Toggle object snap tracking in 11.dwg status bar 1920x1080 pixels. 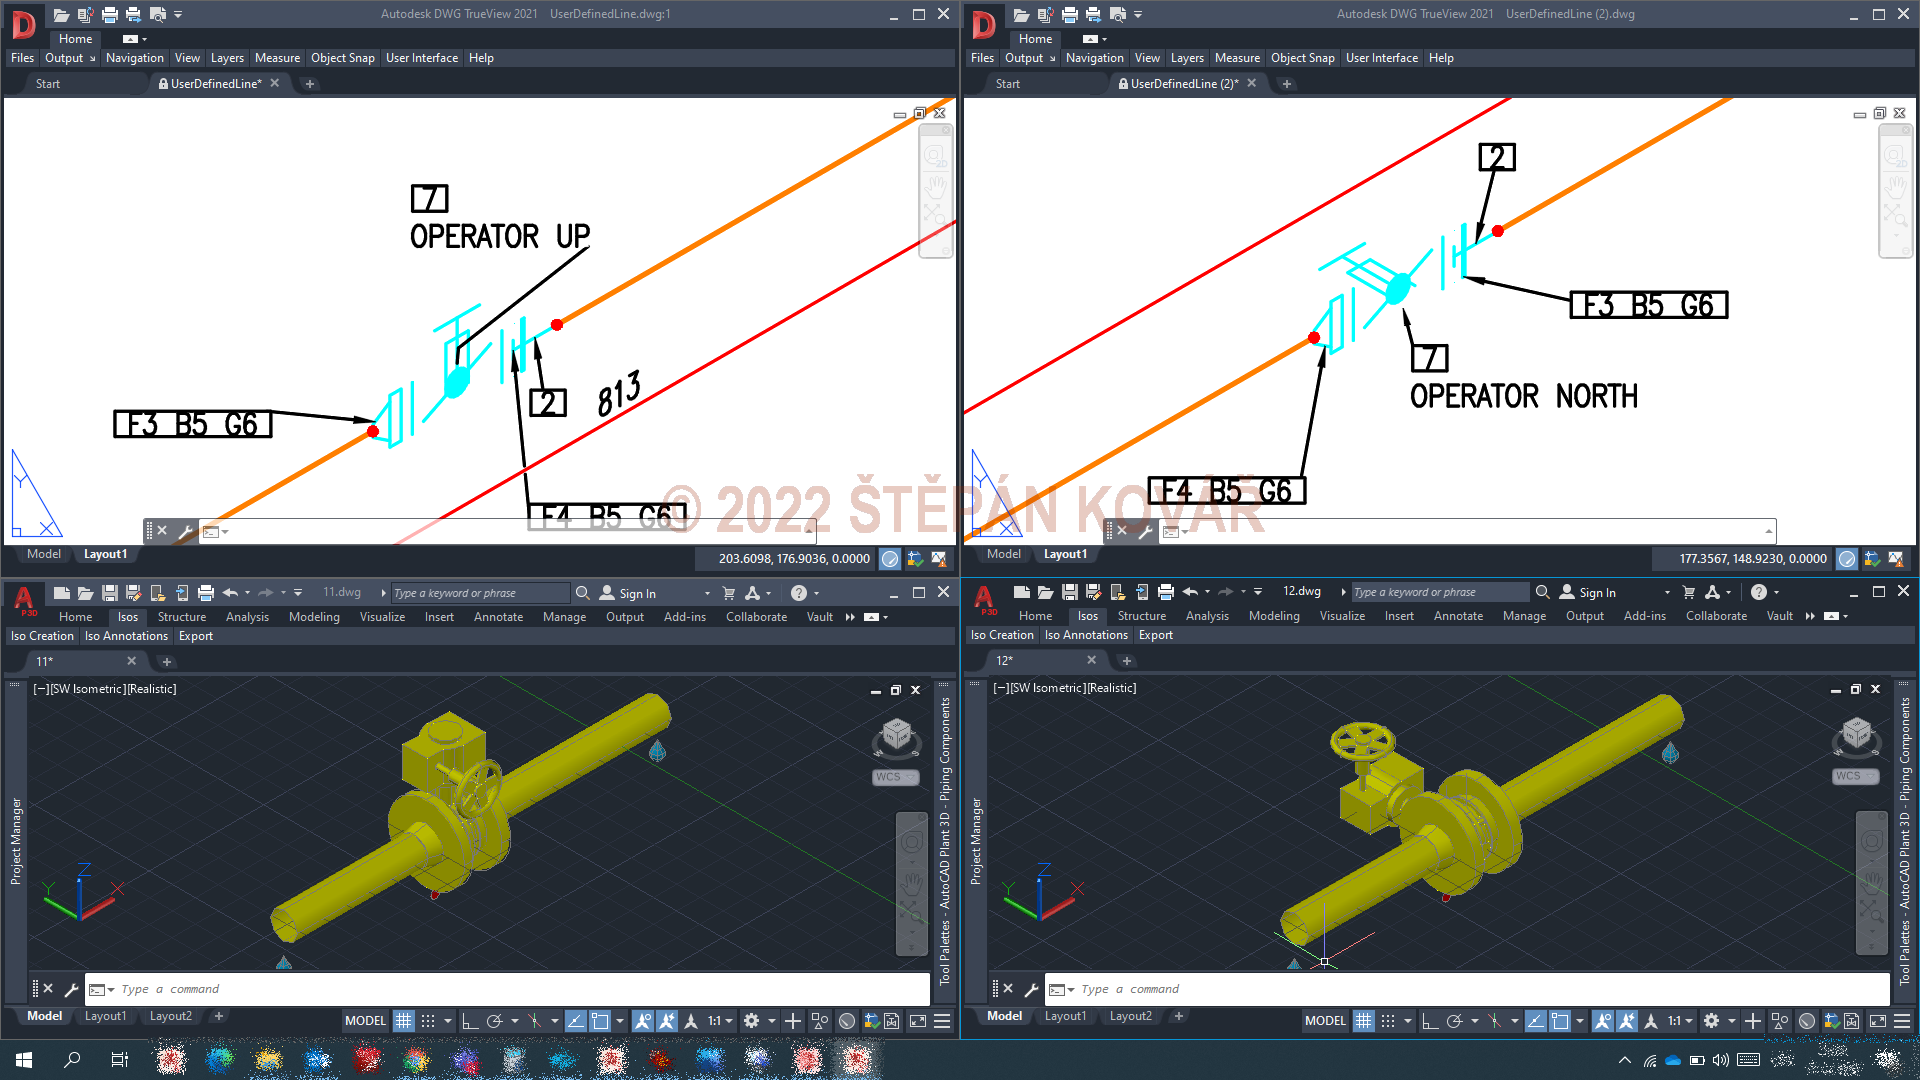(575, 1021)
